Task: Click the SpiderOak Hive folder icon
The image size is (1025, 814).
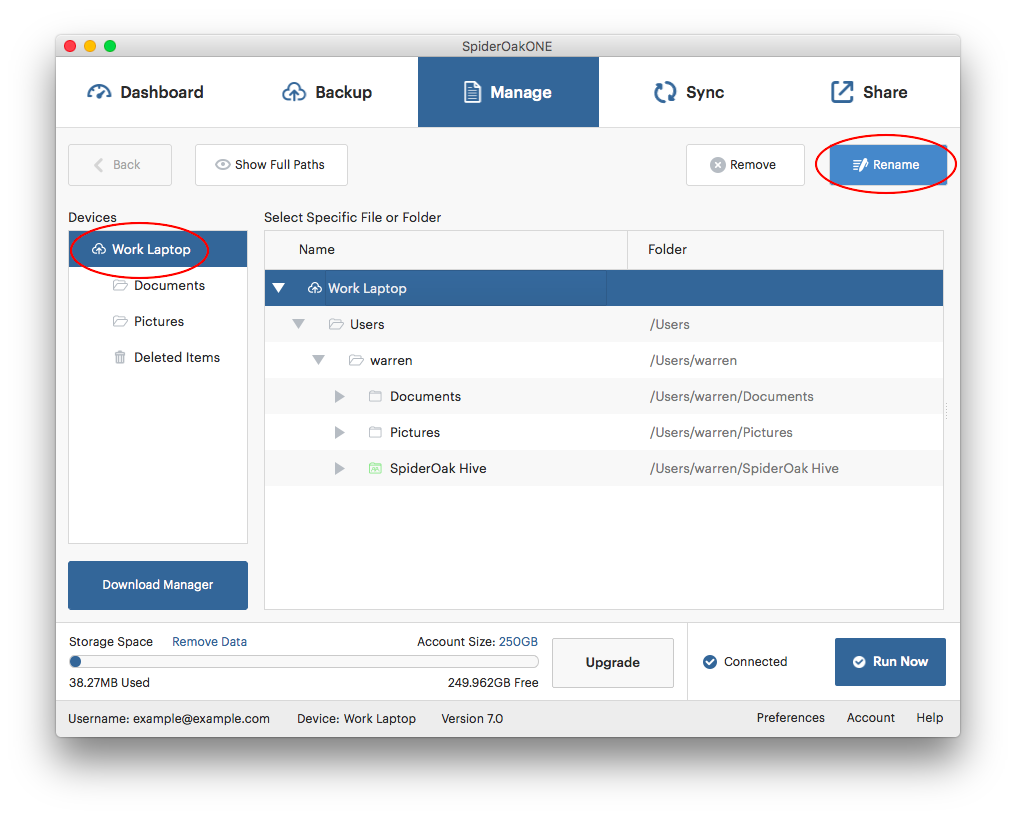Action: (x=375, y=468)
